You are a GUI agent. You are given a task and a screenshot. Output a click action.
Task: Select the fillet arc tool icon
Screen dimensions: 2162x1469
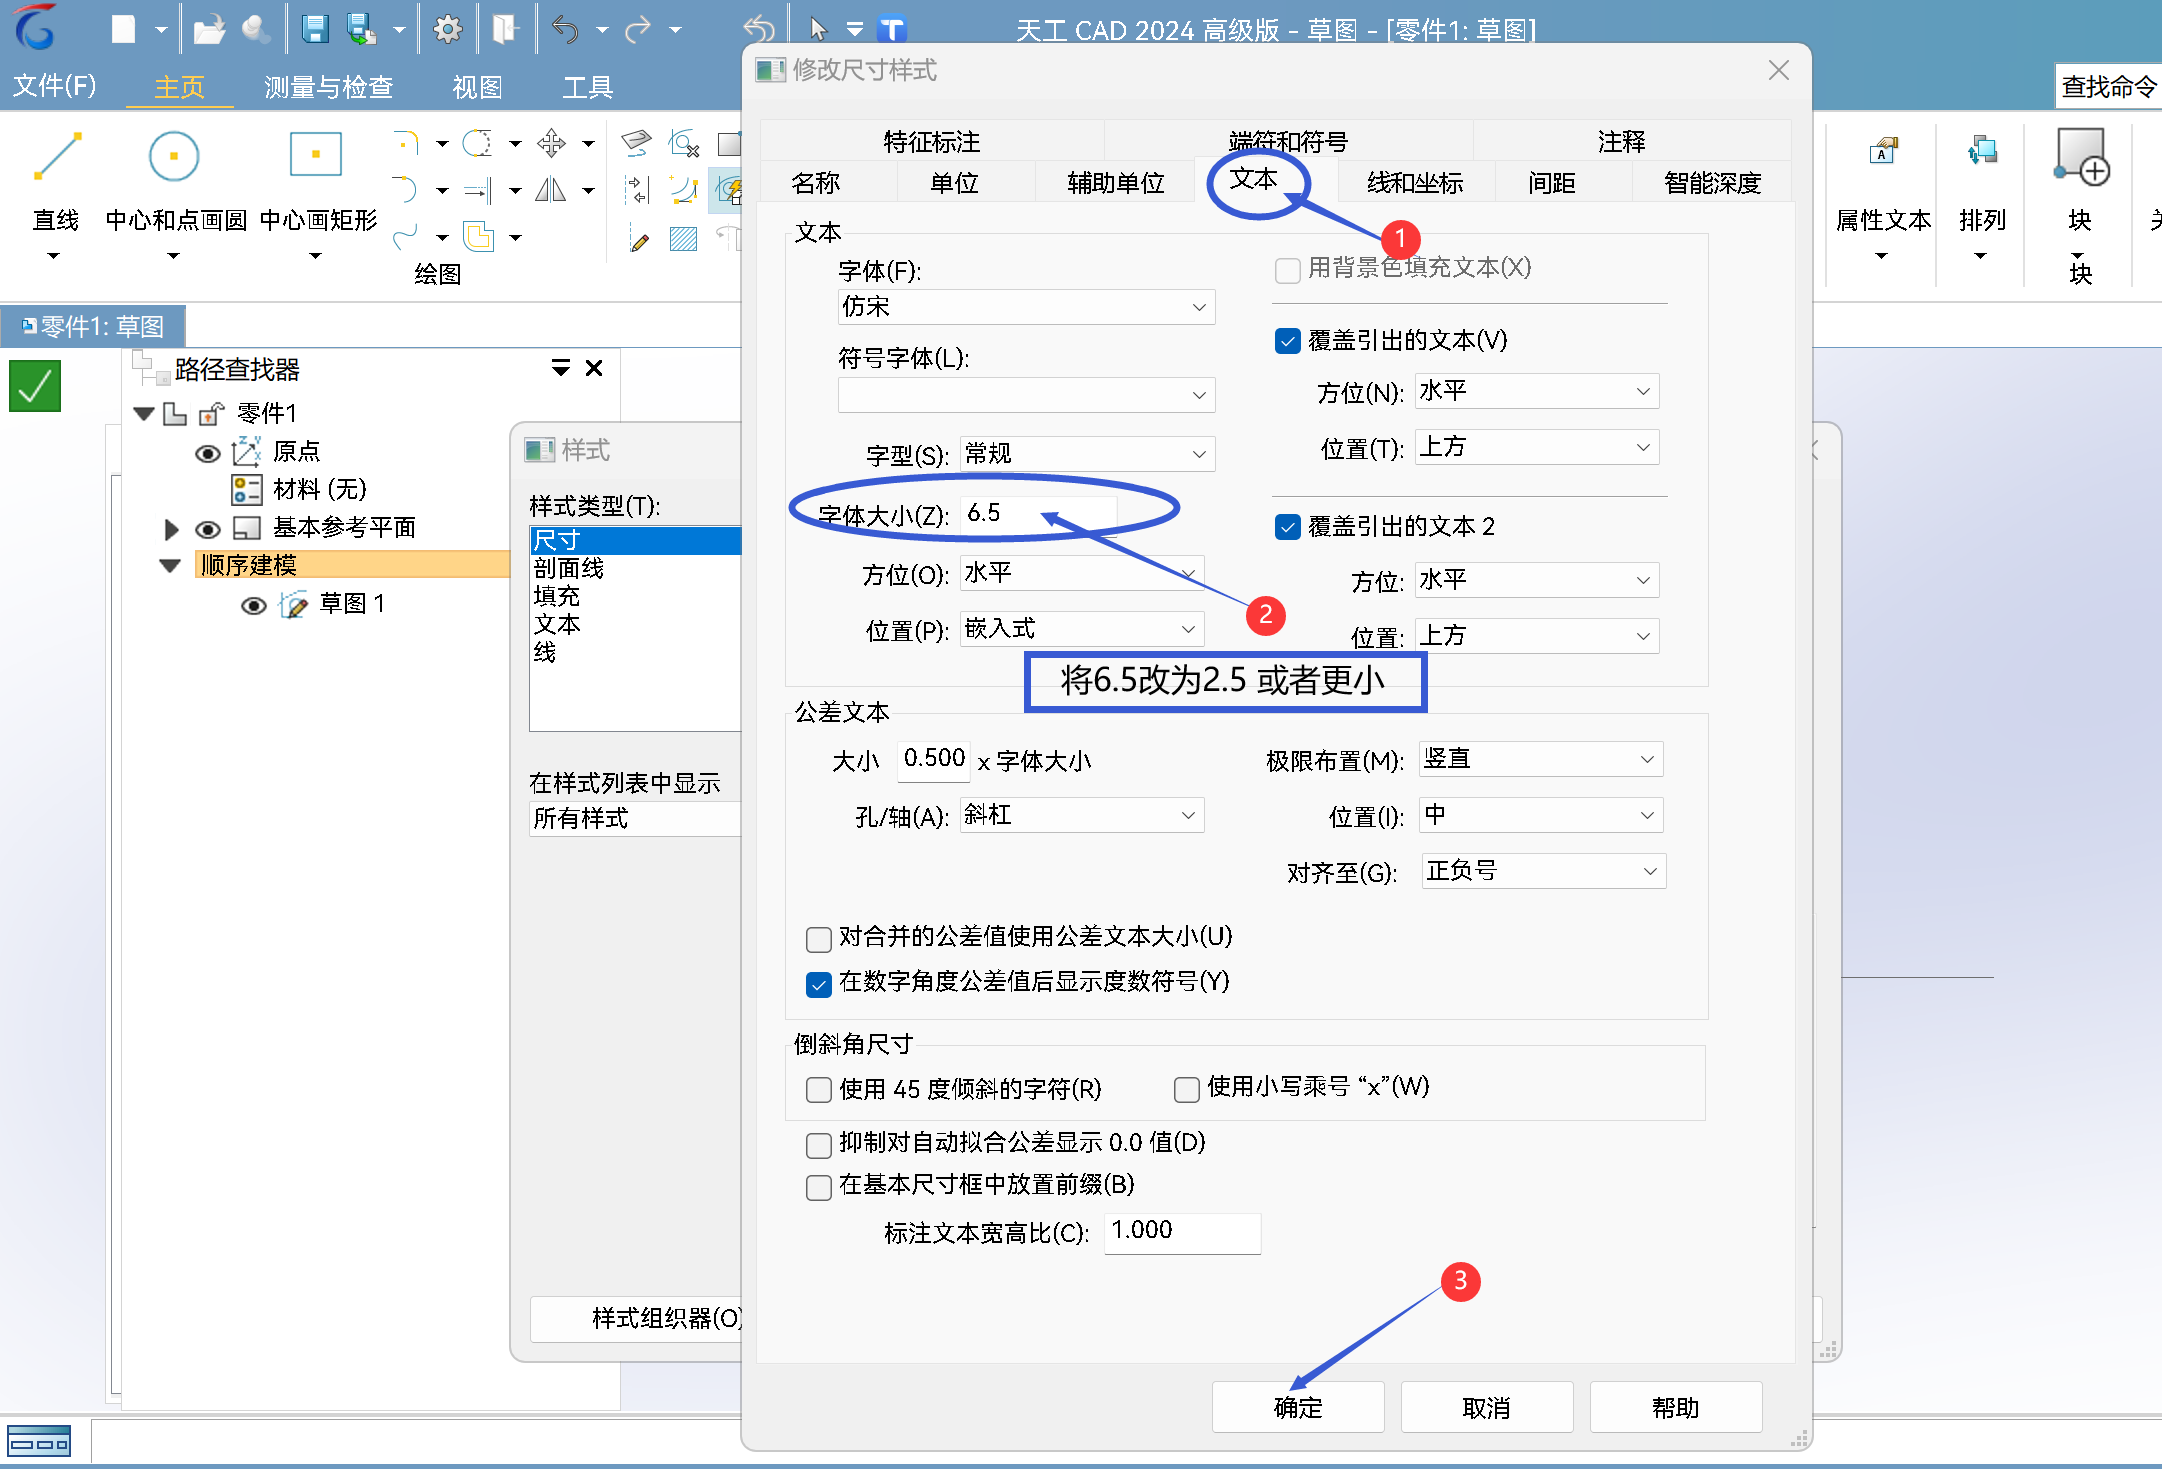click(x=405, y=143)
